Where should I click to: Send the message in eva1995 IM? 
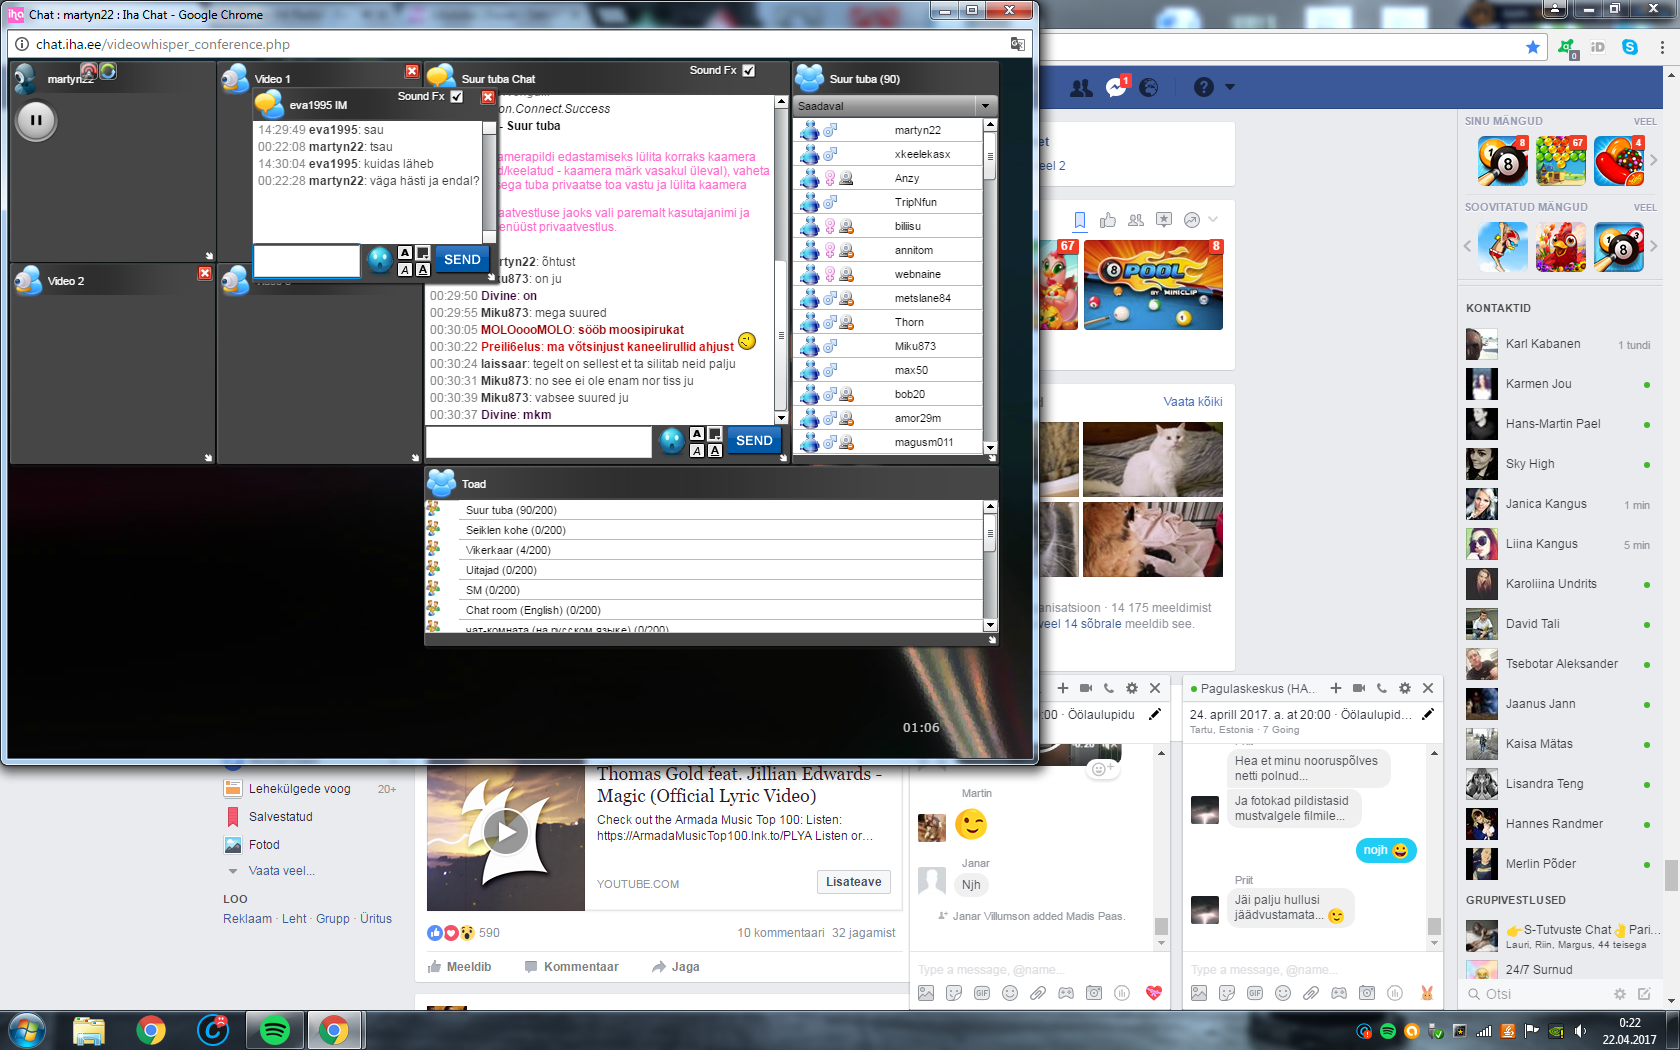pos(462,259)
